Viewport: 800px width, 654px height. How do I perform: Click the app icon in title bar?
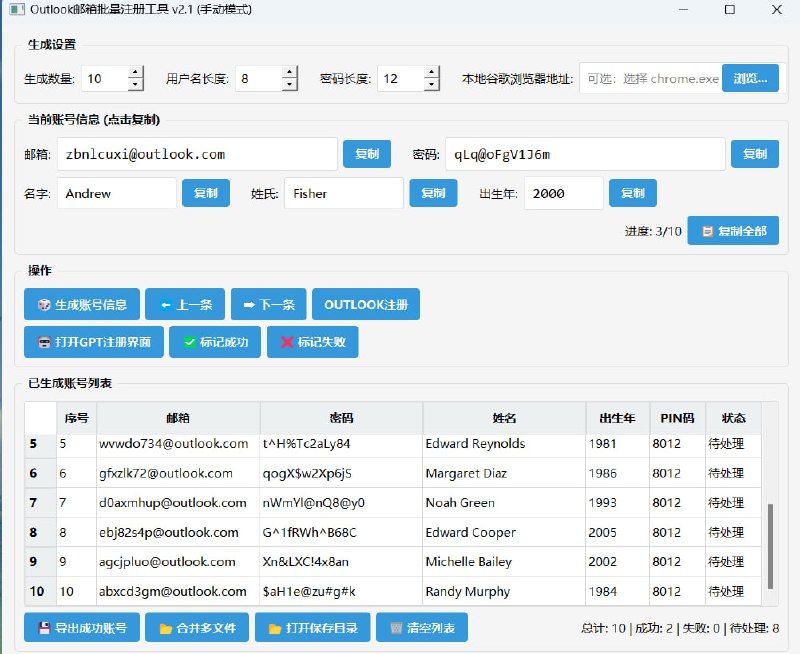pyautogui.click(x=17, y=9)
